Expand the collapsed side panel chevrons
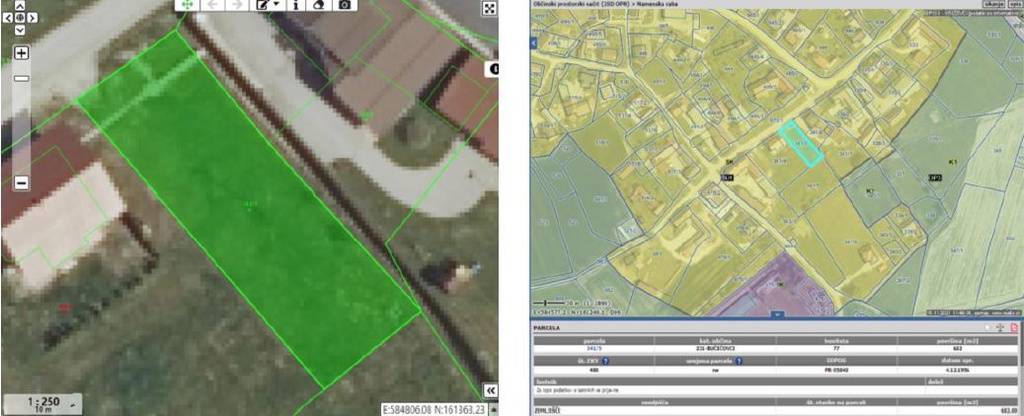The image size is (1024, 416). coord(489,390)
